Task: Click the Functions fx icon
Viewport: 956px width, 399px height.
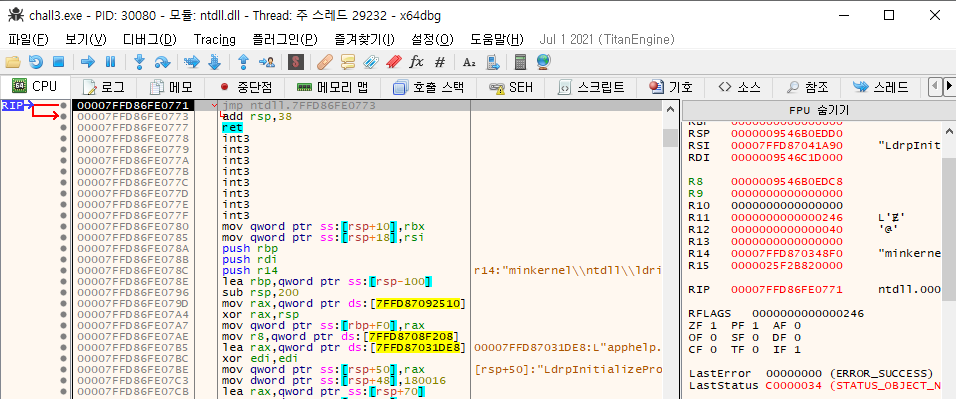Action: point(416,62)
